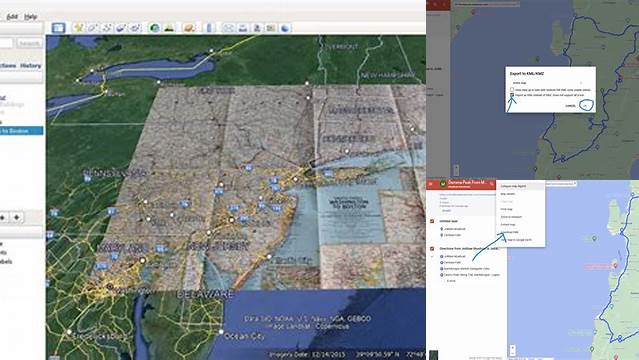The height and width of the screenshot is (360, 639).
Task: Select the Add Path tool
Action: click(107, 28)
